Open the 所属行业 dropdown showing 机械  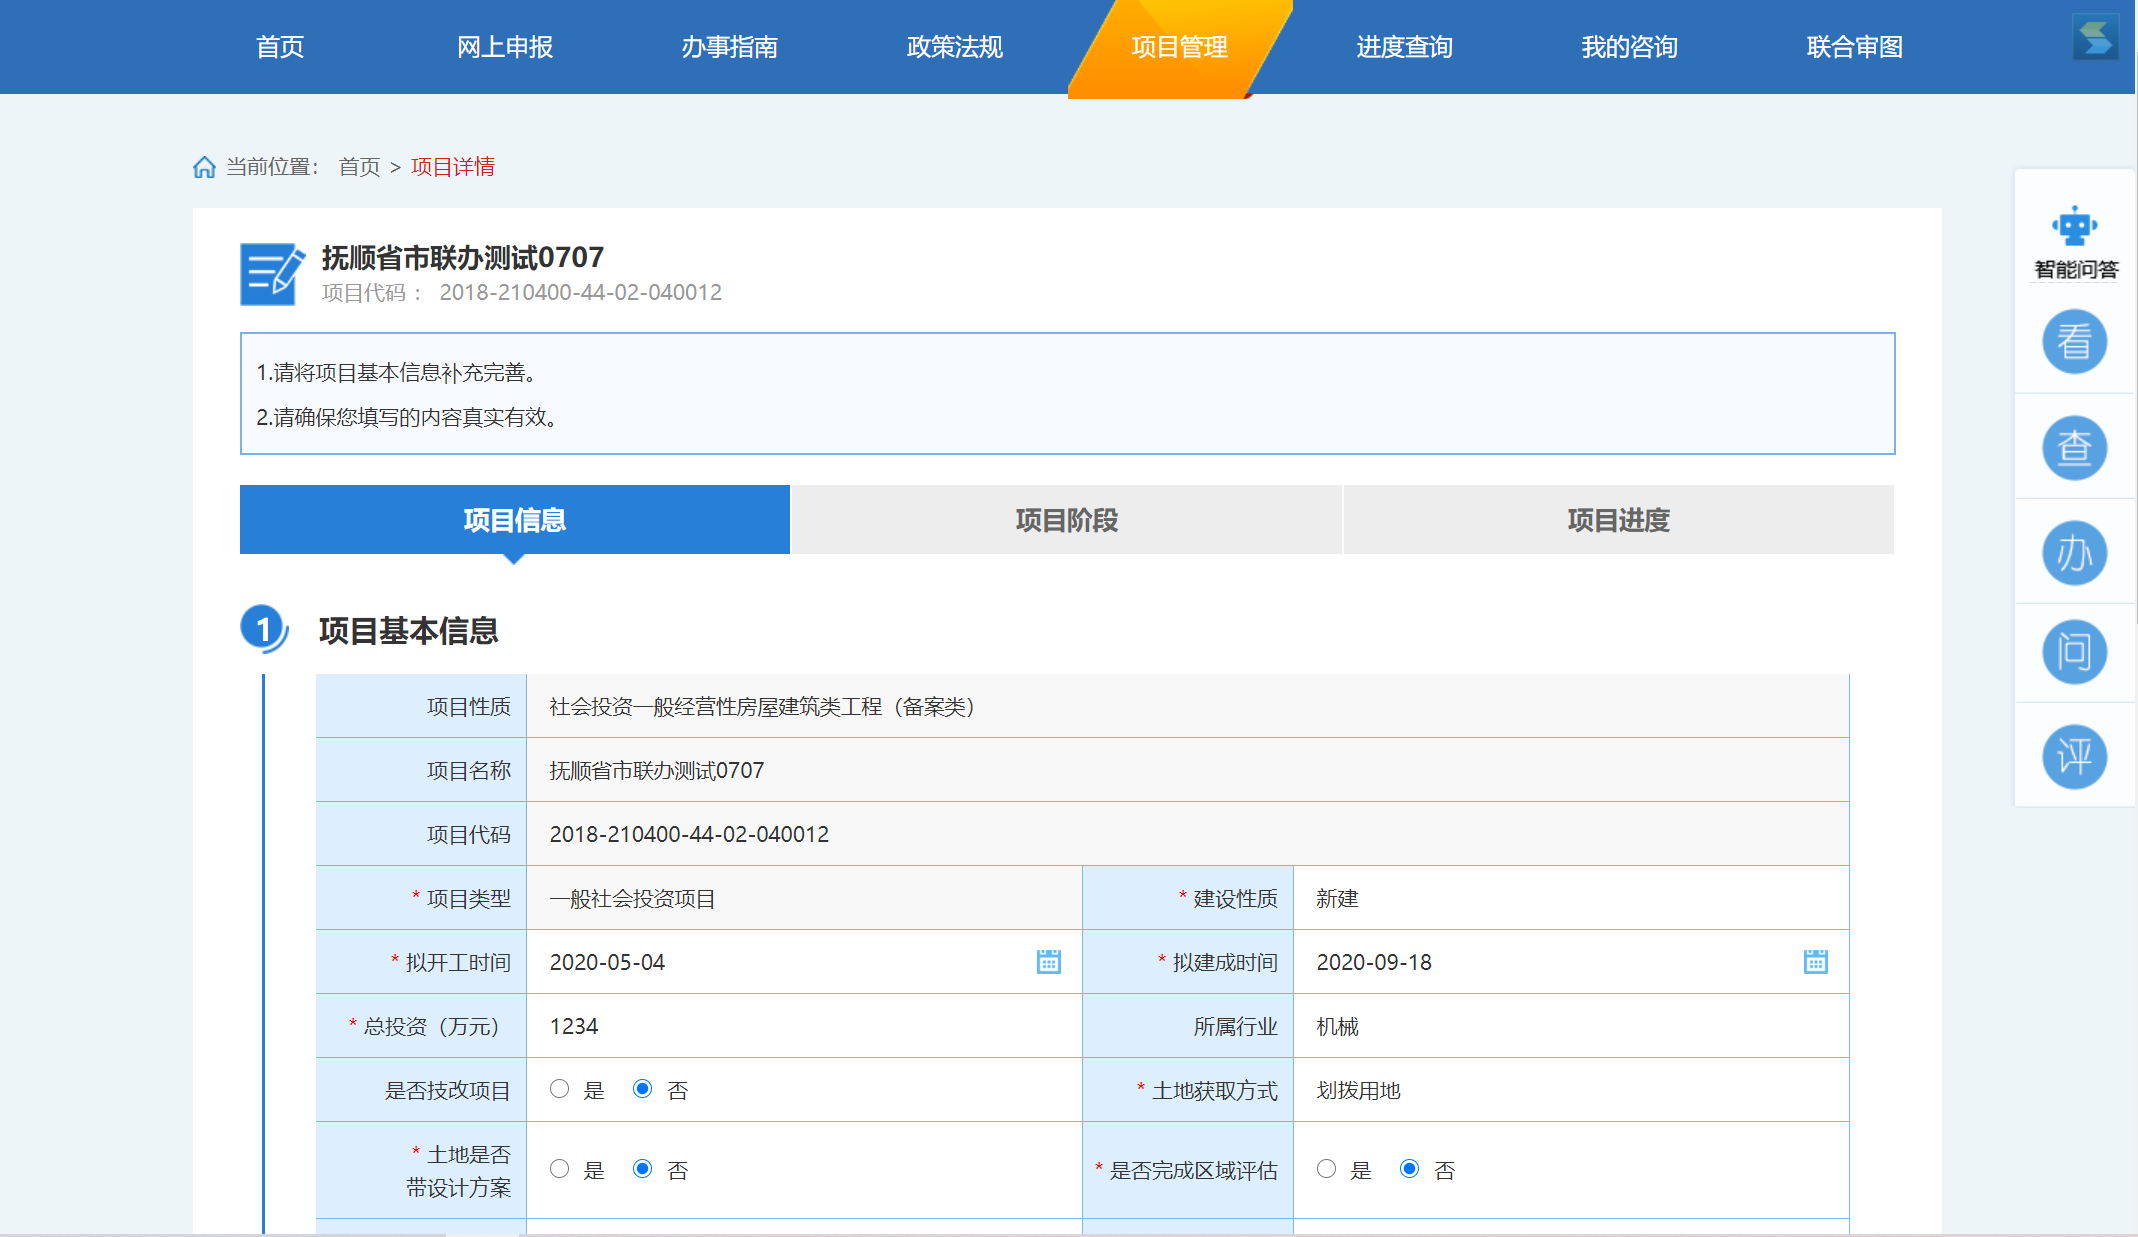[1571, 1026]
